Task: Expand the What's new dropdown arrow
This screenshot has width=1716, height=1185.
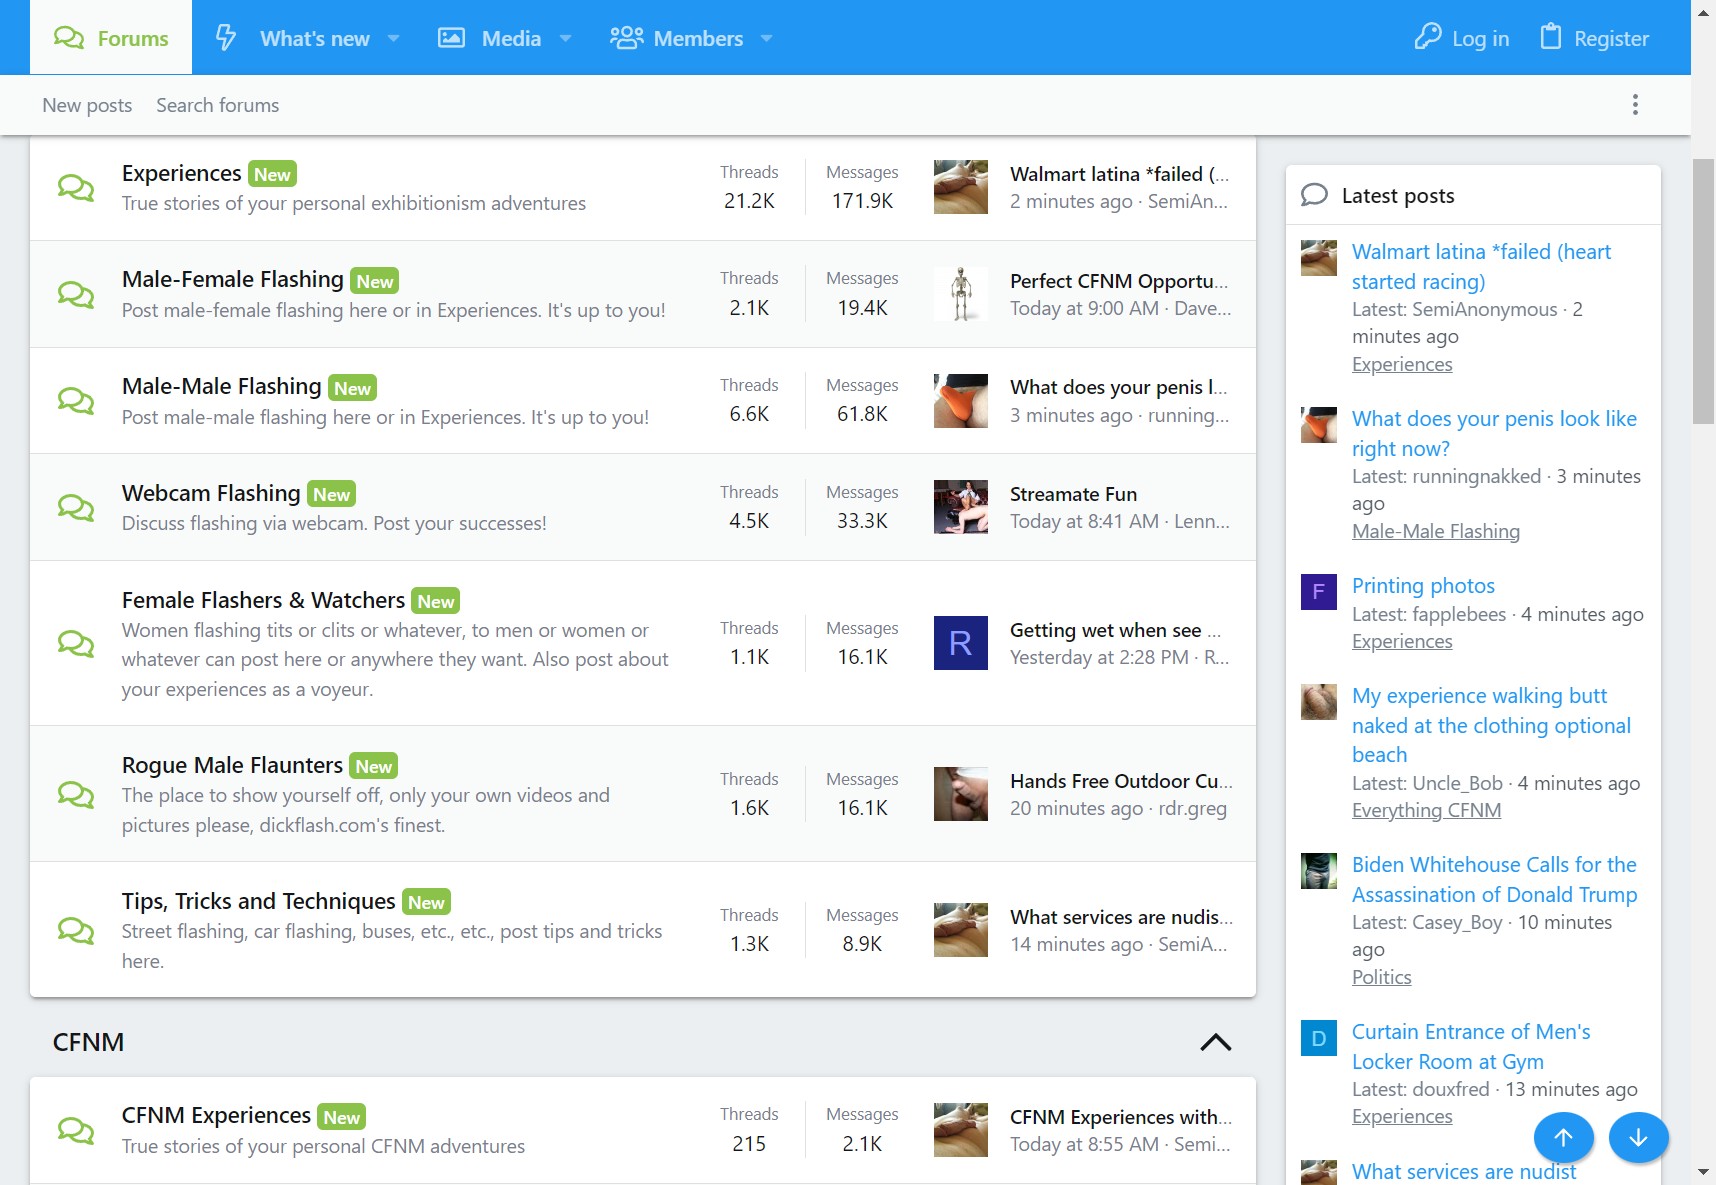Action: [394, 39]
